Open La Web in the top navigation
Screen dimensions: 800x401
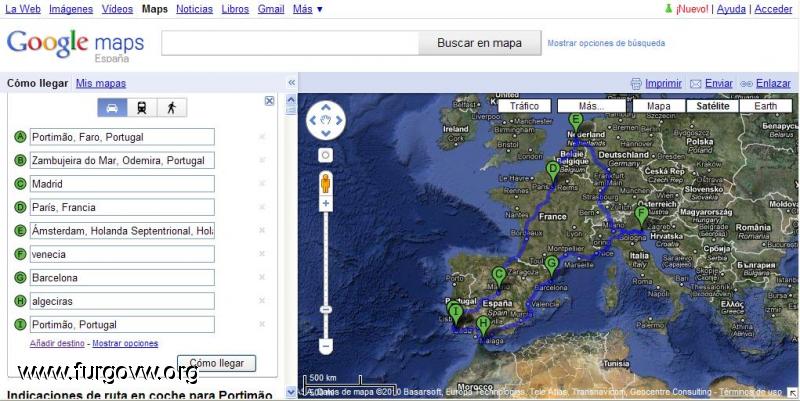(x=23, y=9)
